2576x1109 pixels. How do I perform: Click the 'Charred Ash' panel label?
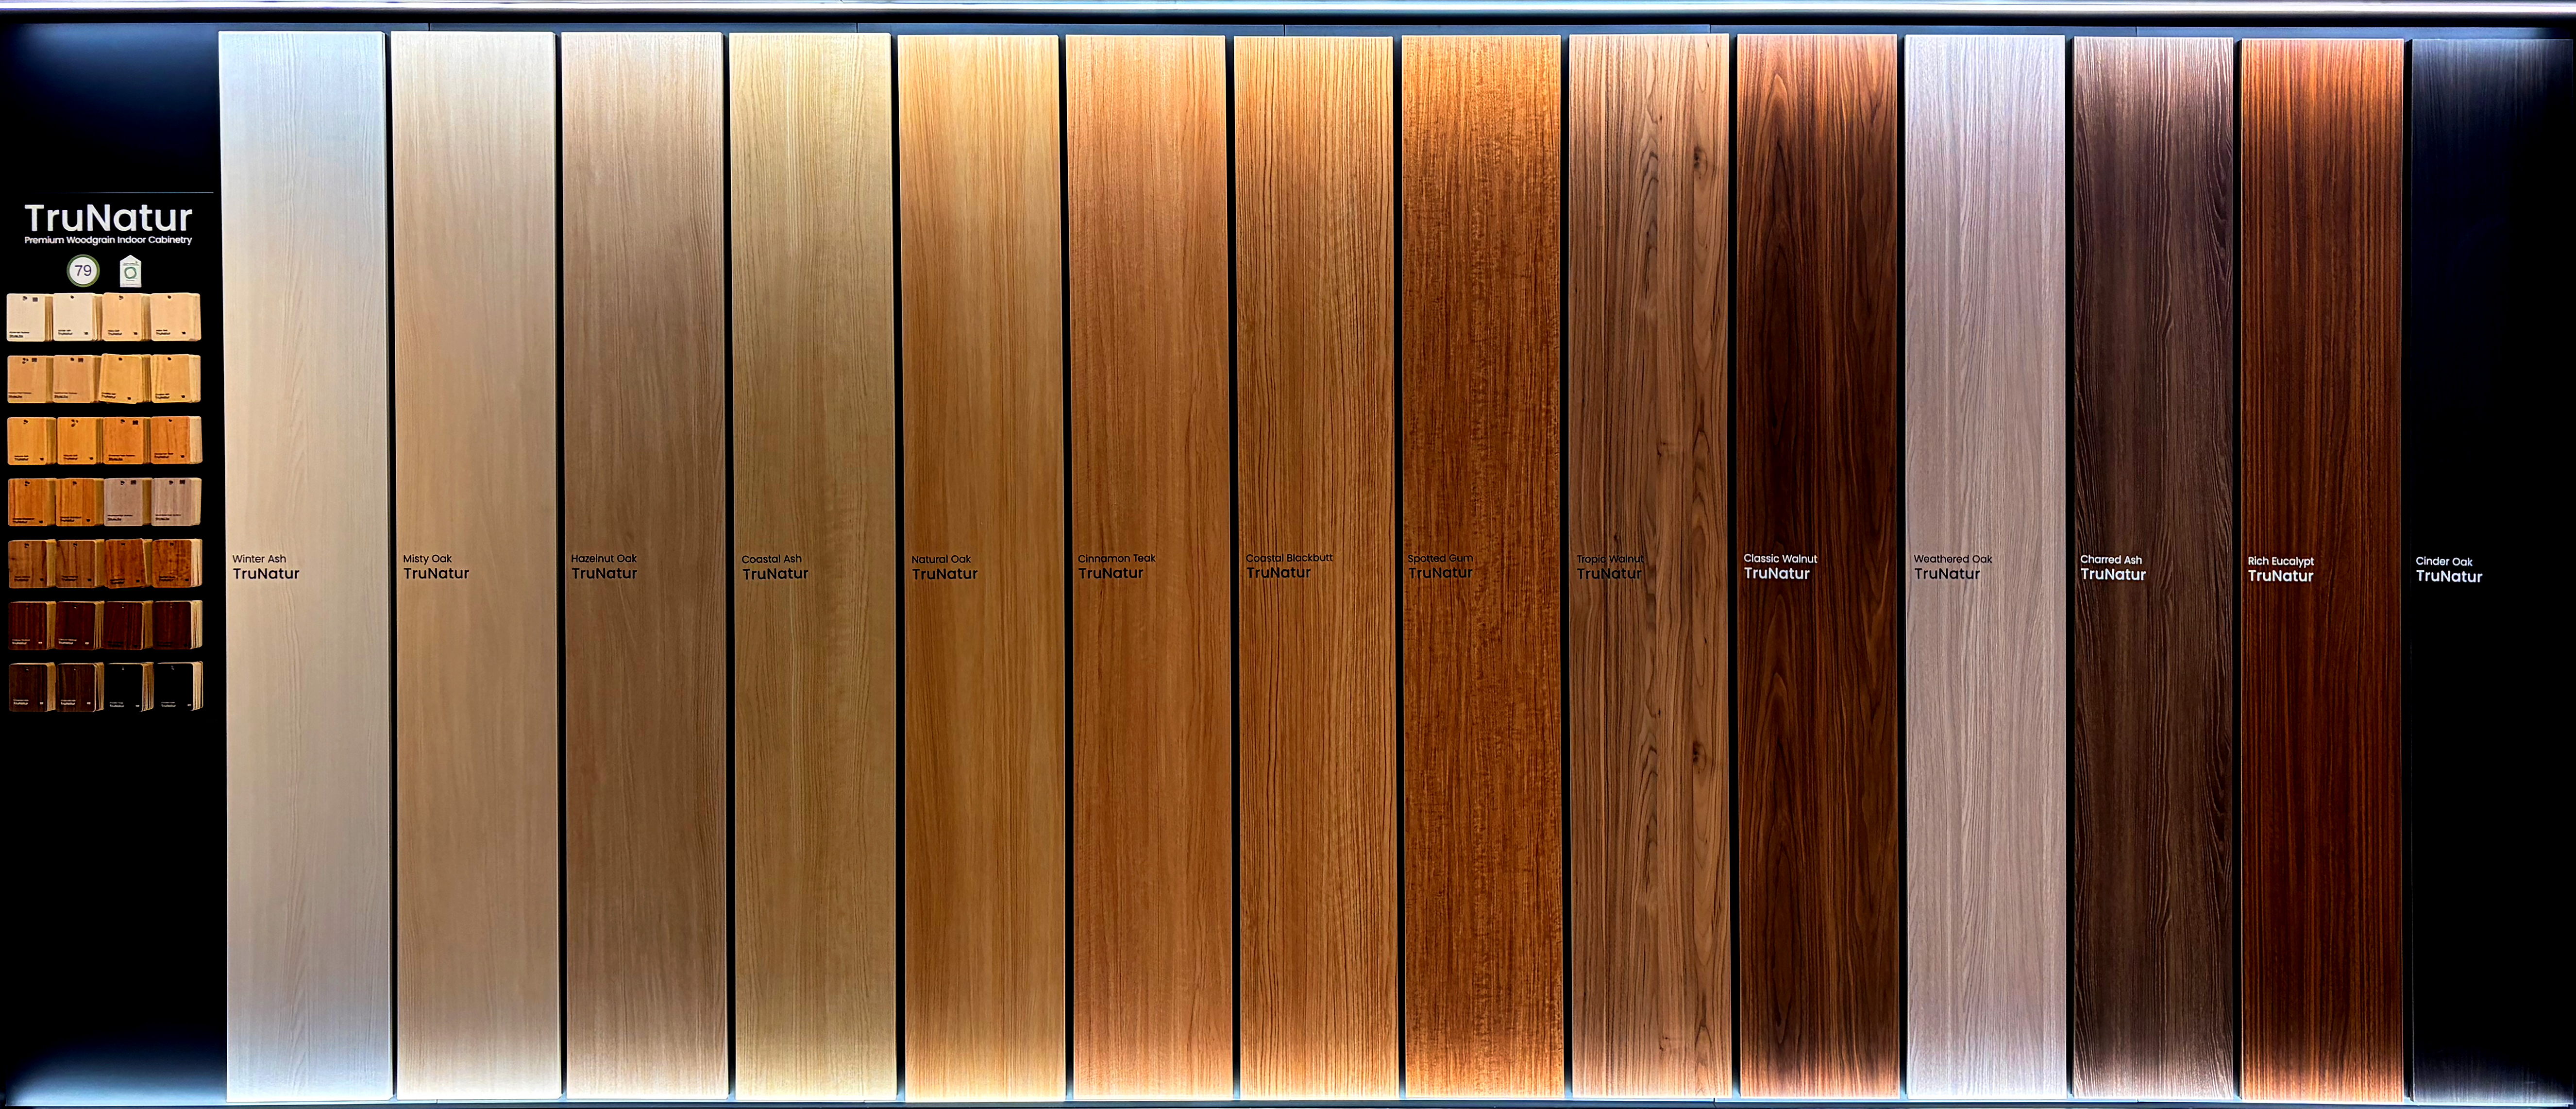[2111, 560]
